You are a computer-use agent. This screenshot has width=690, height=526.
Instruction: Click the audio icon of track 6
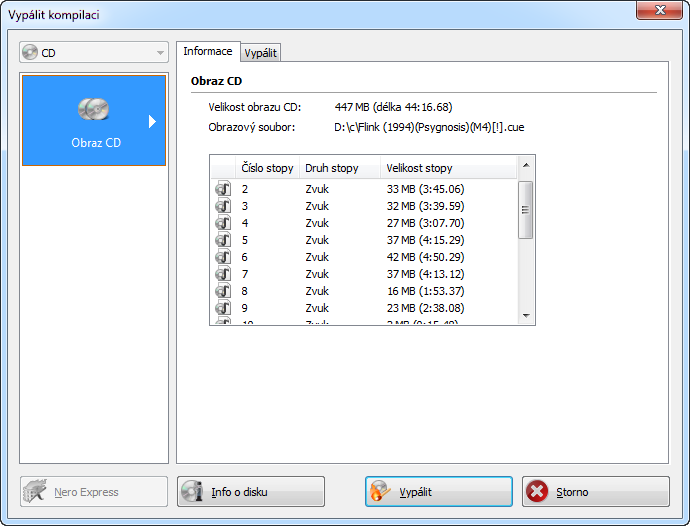click(x=222, y=257)
